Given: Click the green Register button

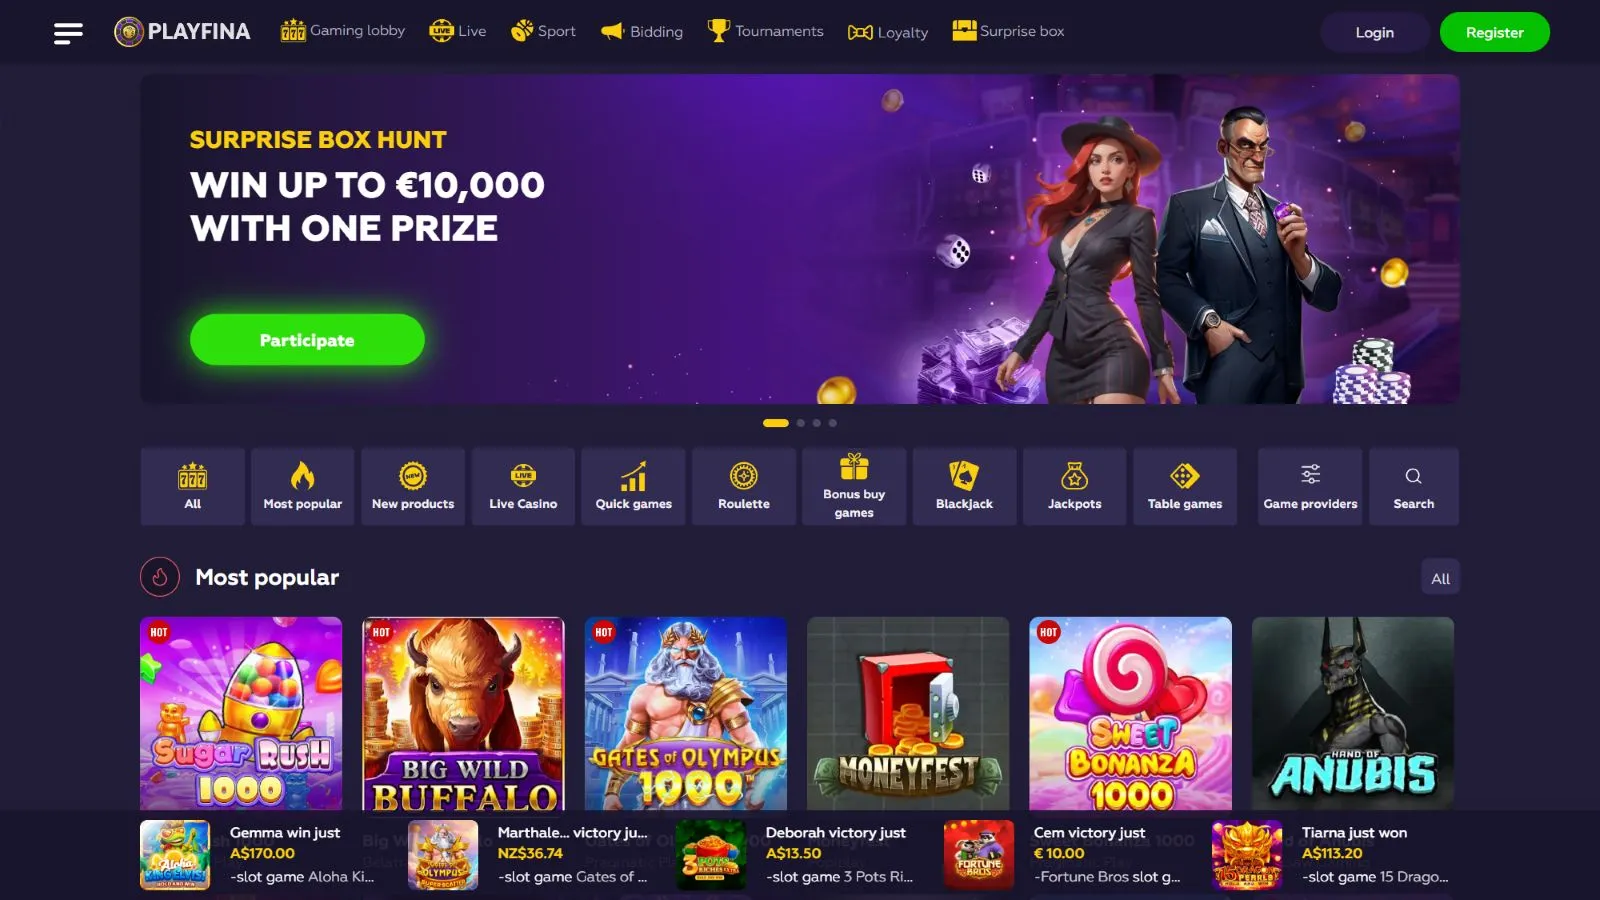Looking at the screenshot, I should (1494, 32).
